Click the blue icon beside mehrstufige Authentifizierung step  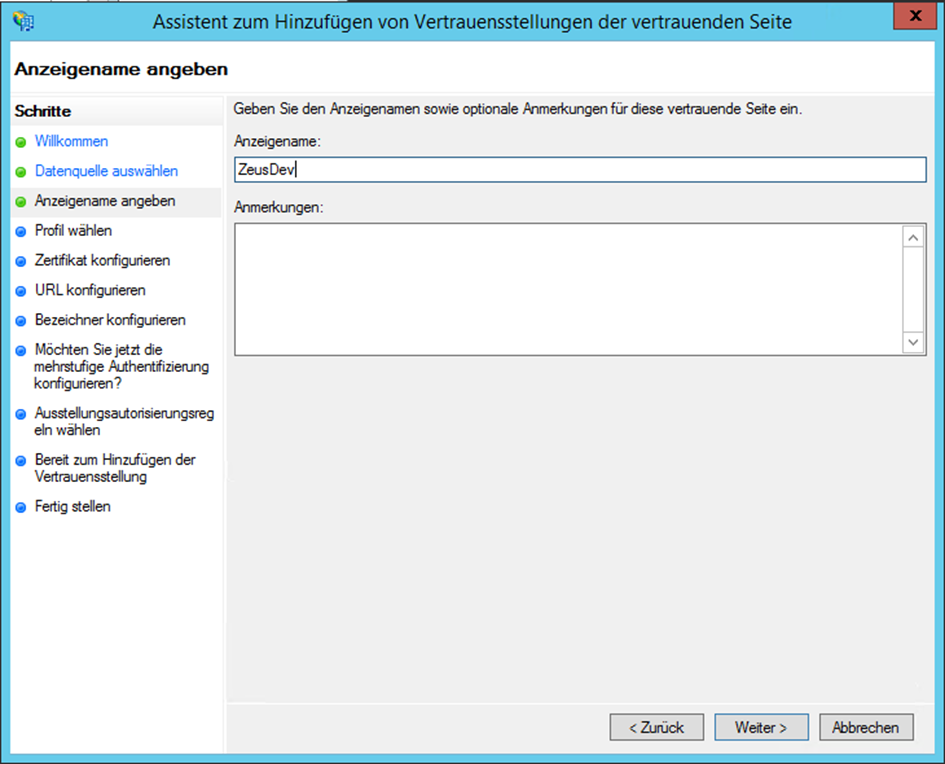click(22, 352)
